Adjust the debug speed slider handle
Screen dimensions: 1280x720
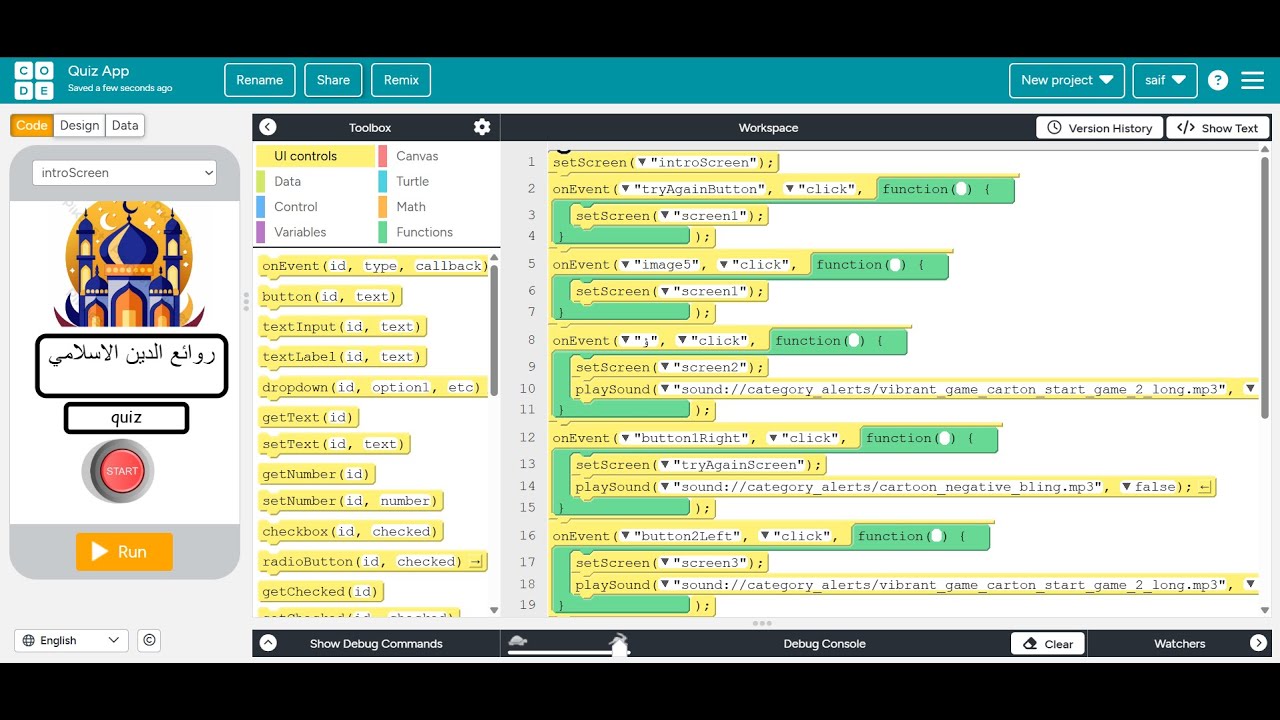tap(620, 646)
